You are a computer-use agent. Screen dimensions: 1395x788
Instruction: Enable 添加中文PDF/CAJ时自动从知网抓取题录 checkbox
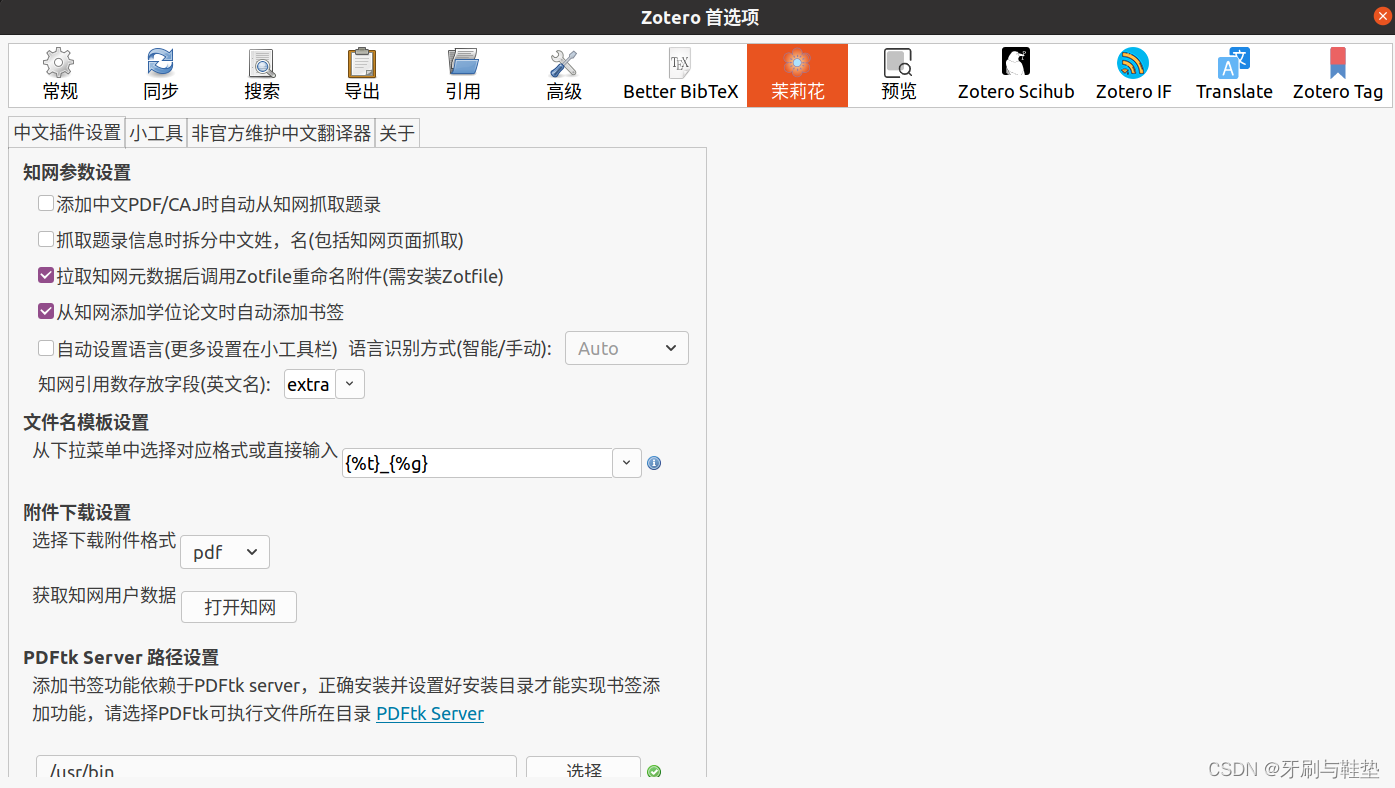point(46,204)
